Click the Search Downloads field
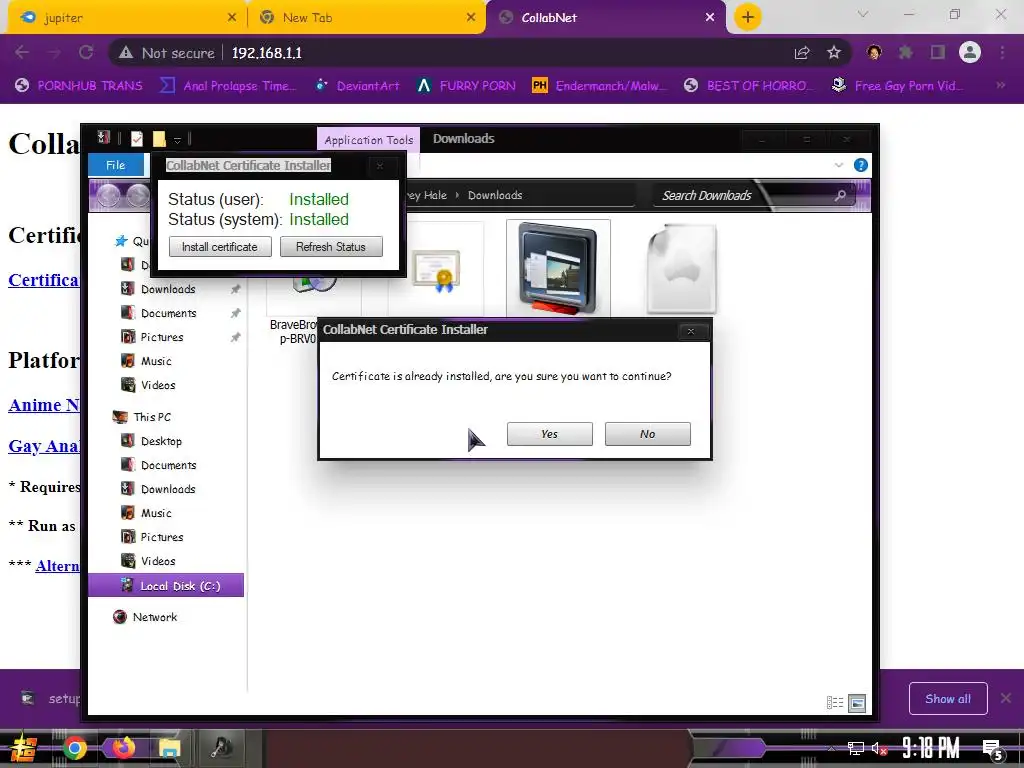Screen dimensions: 1024x768 click(754, 195)
